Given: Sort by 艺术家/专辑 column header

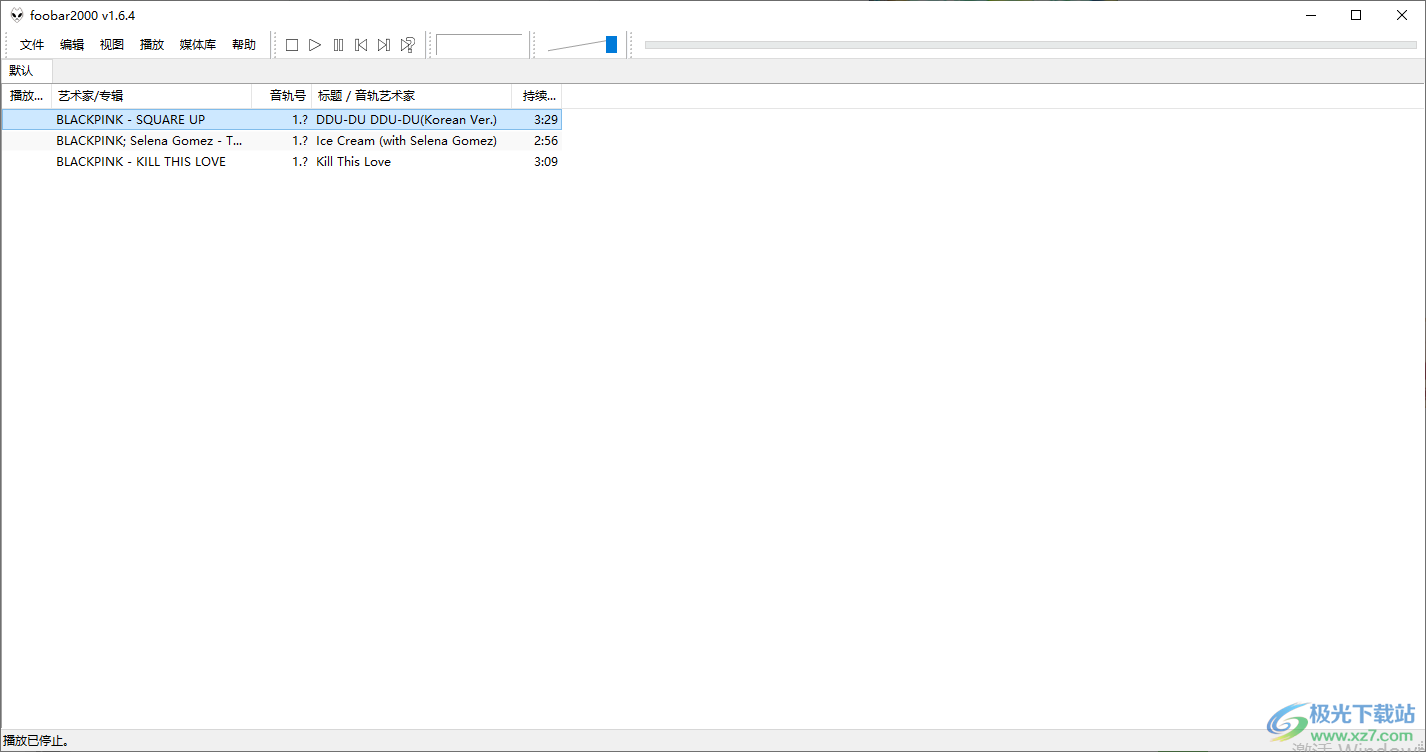Looking at the screenshot, I should [x=152, y=96].
